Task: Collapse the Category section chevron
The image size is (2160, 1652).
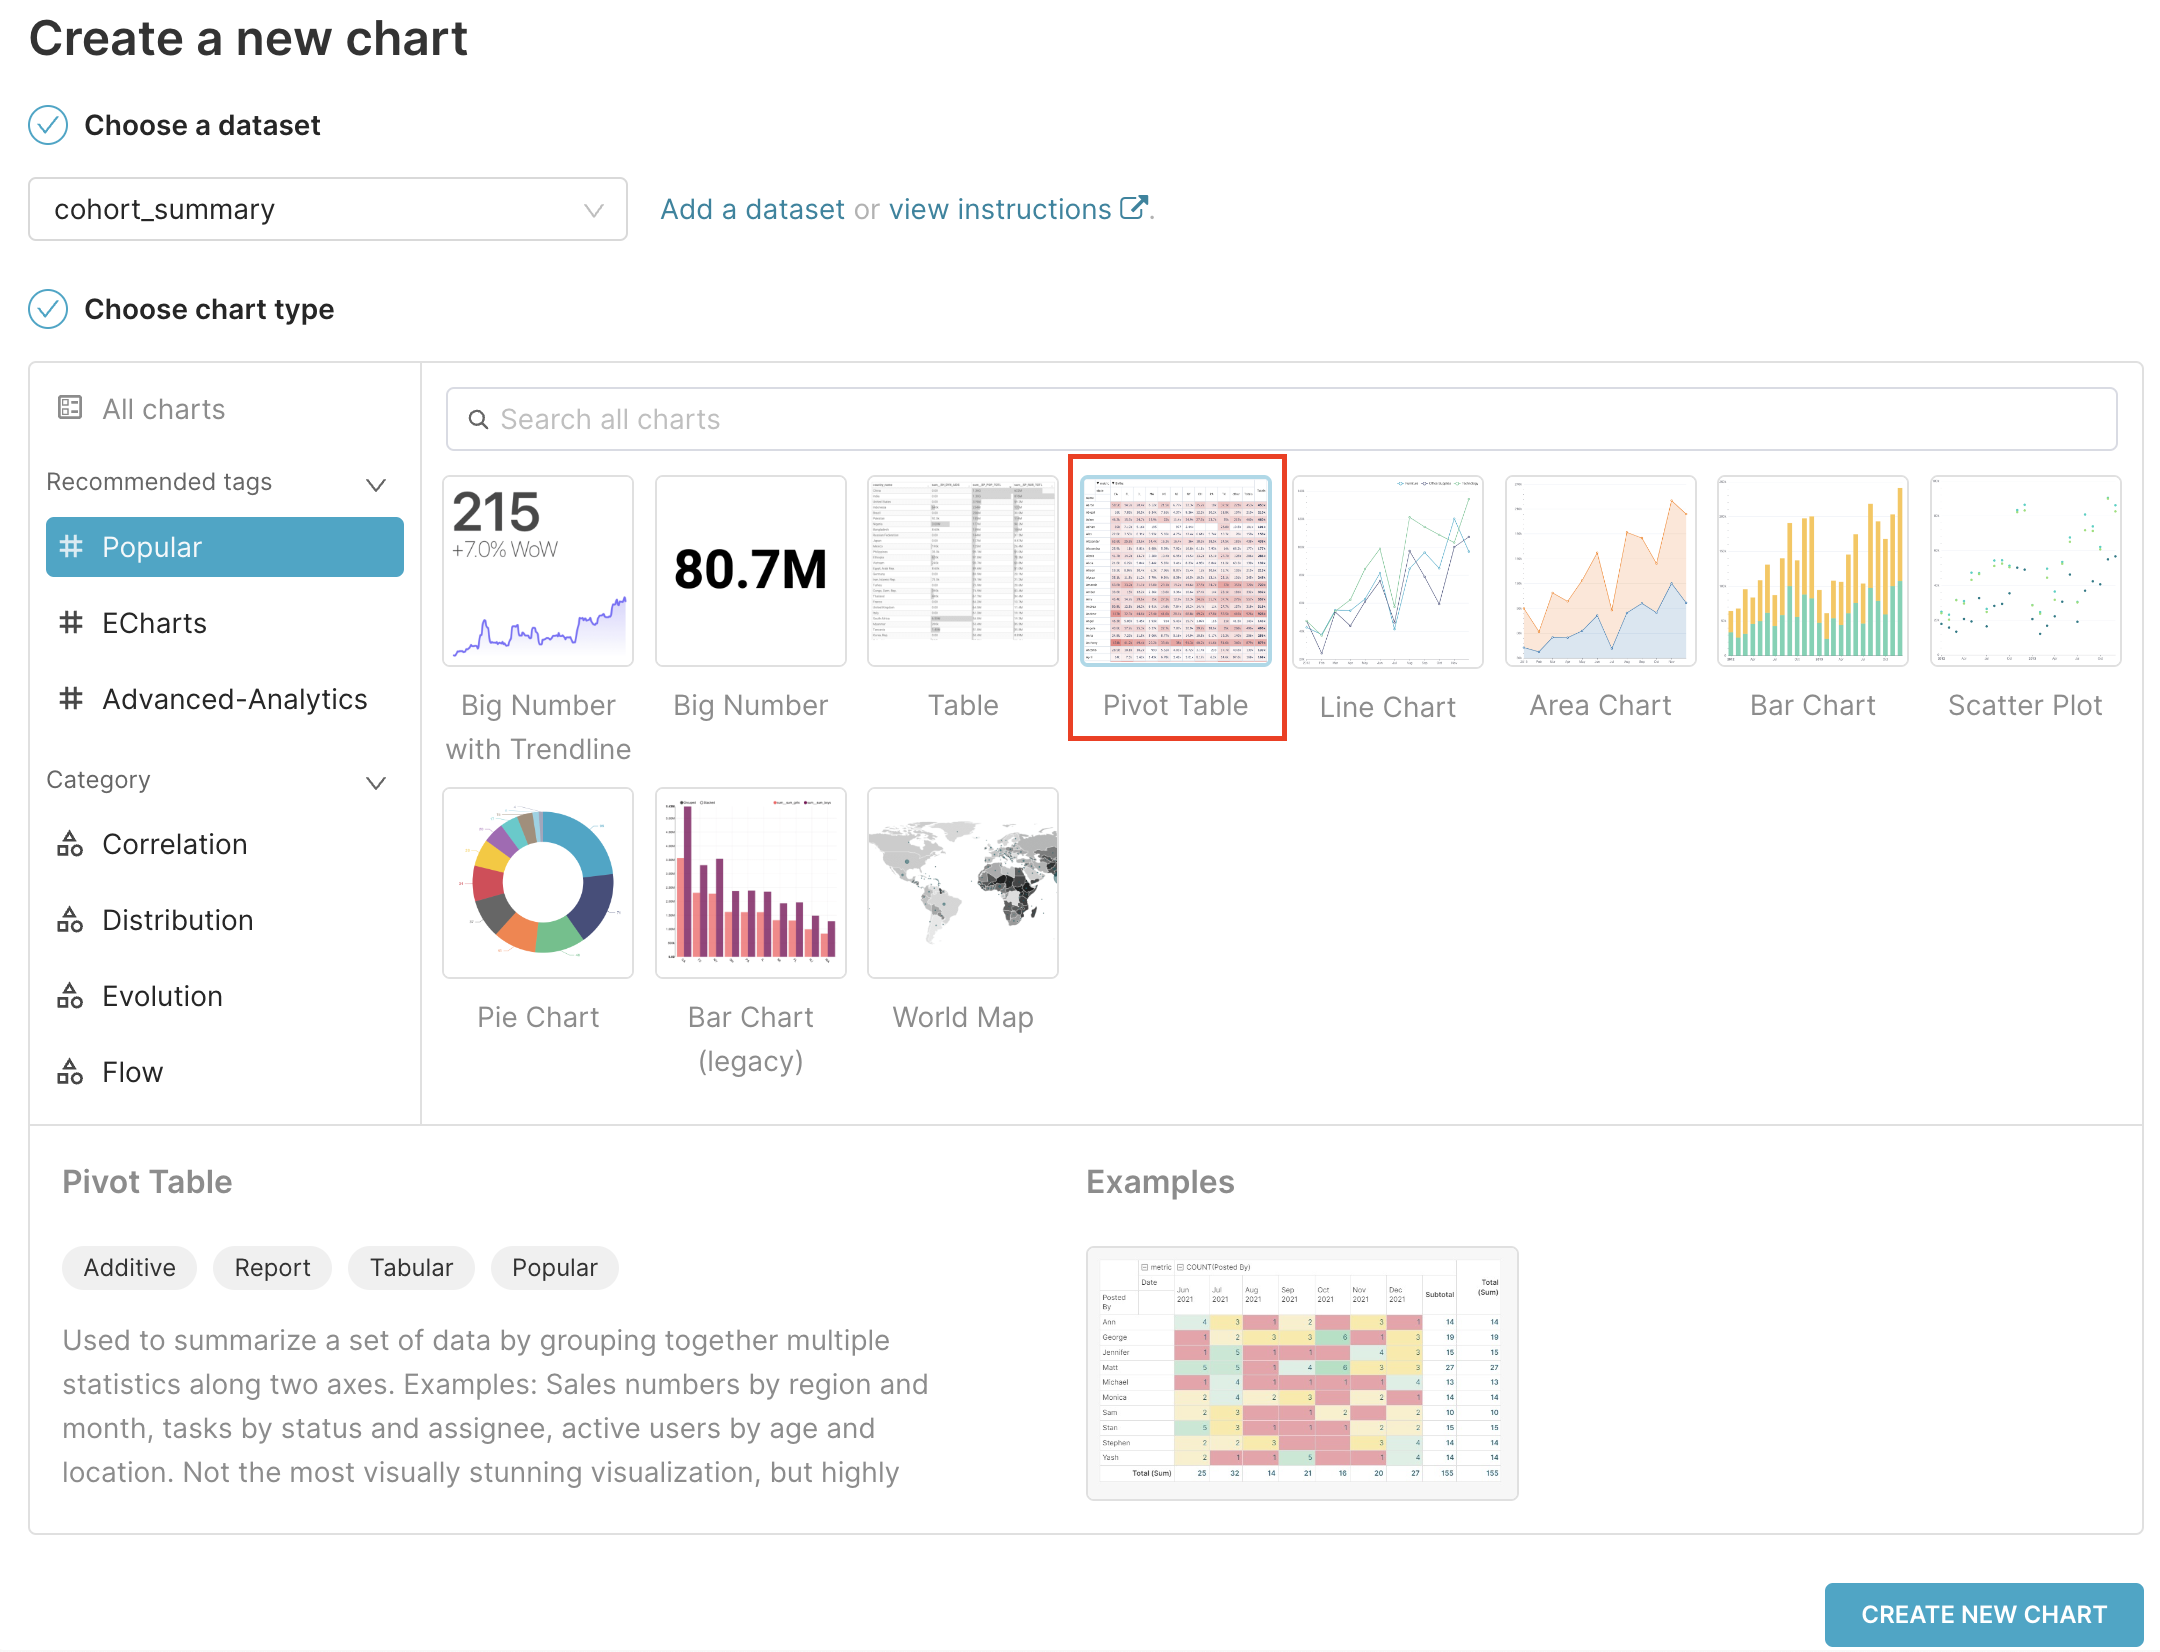Action: point(376,782)
